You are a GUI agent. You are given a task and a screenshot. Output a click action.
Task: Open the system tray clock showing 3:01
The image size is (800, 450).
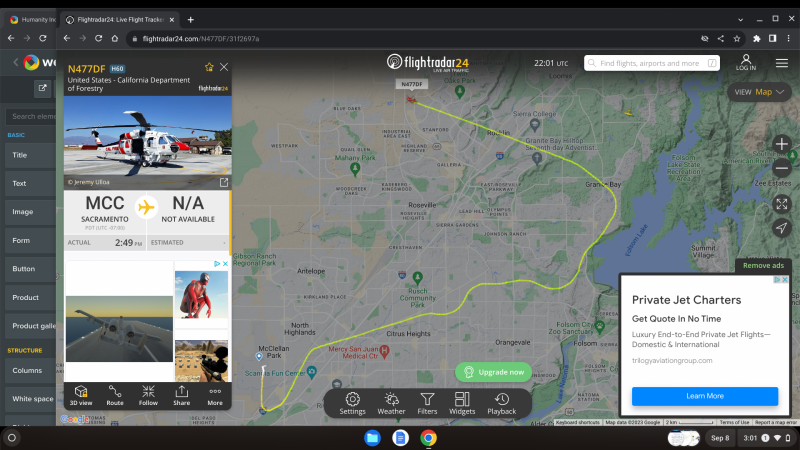pyautogui.click(x=767, y=438)
